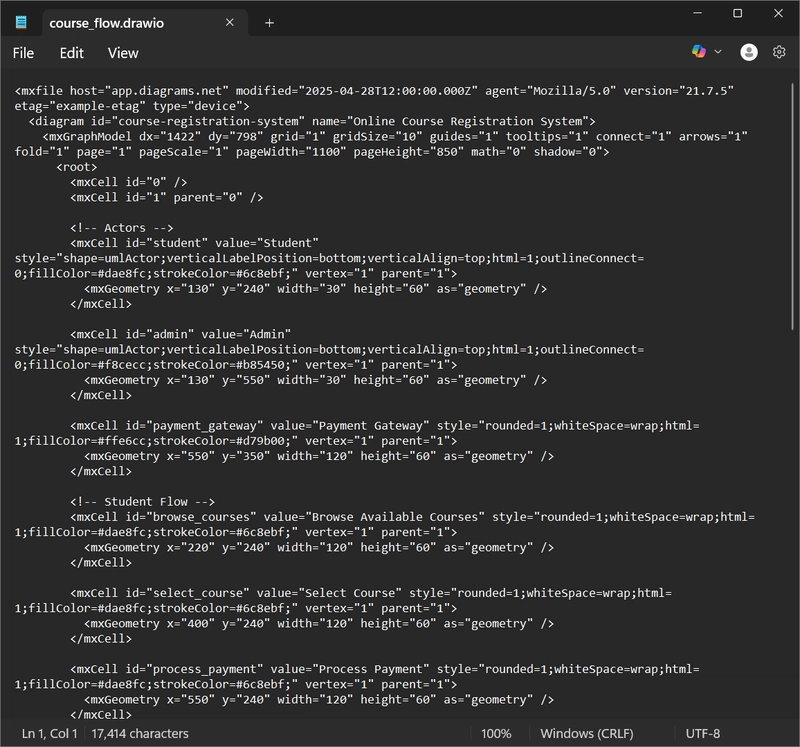This screenshot has width=800, height=747.
Task: Click on '<root>' tag in the text
Action: pos(77,167)
